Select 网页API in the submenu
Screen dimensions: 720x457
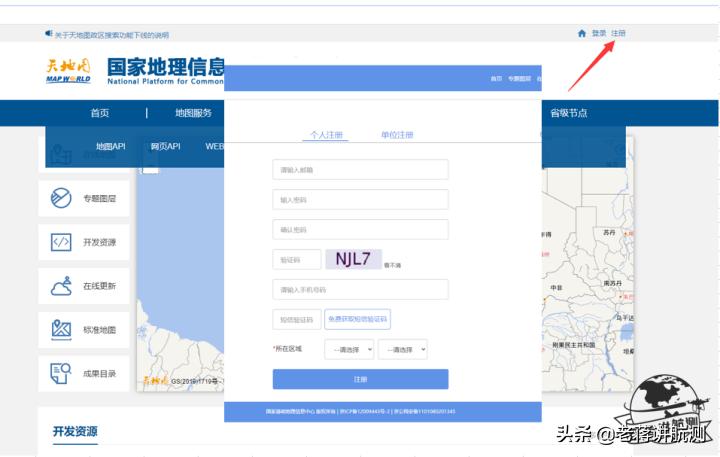coord(165,147)
